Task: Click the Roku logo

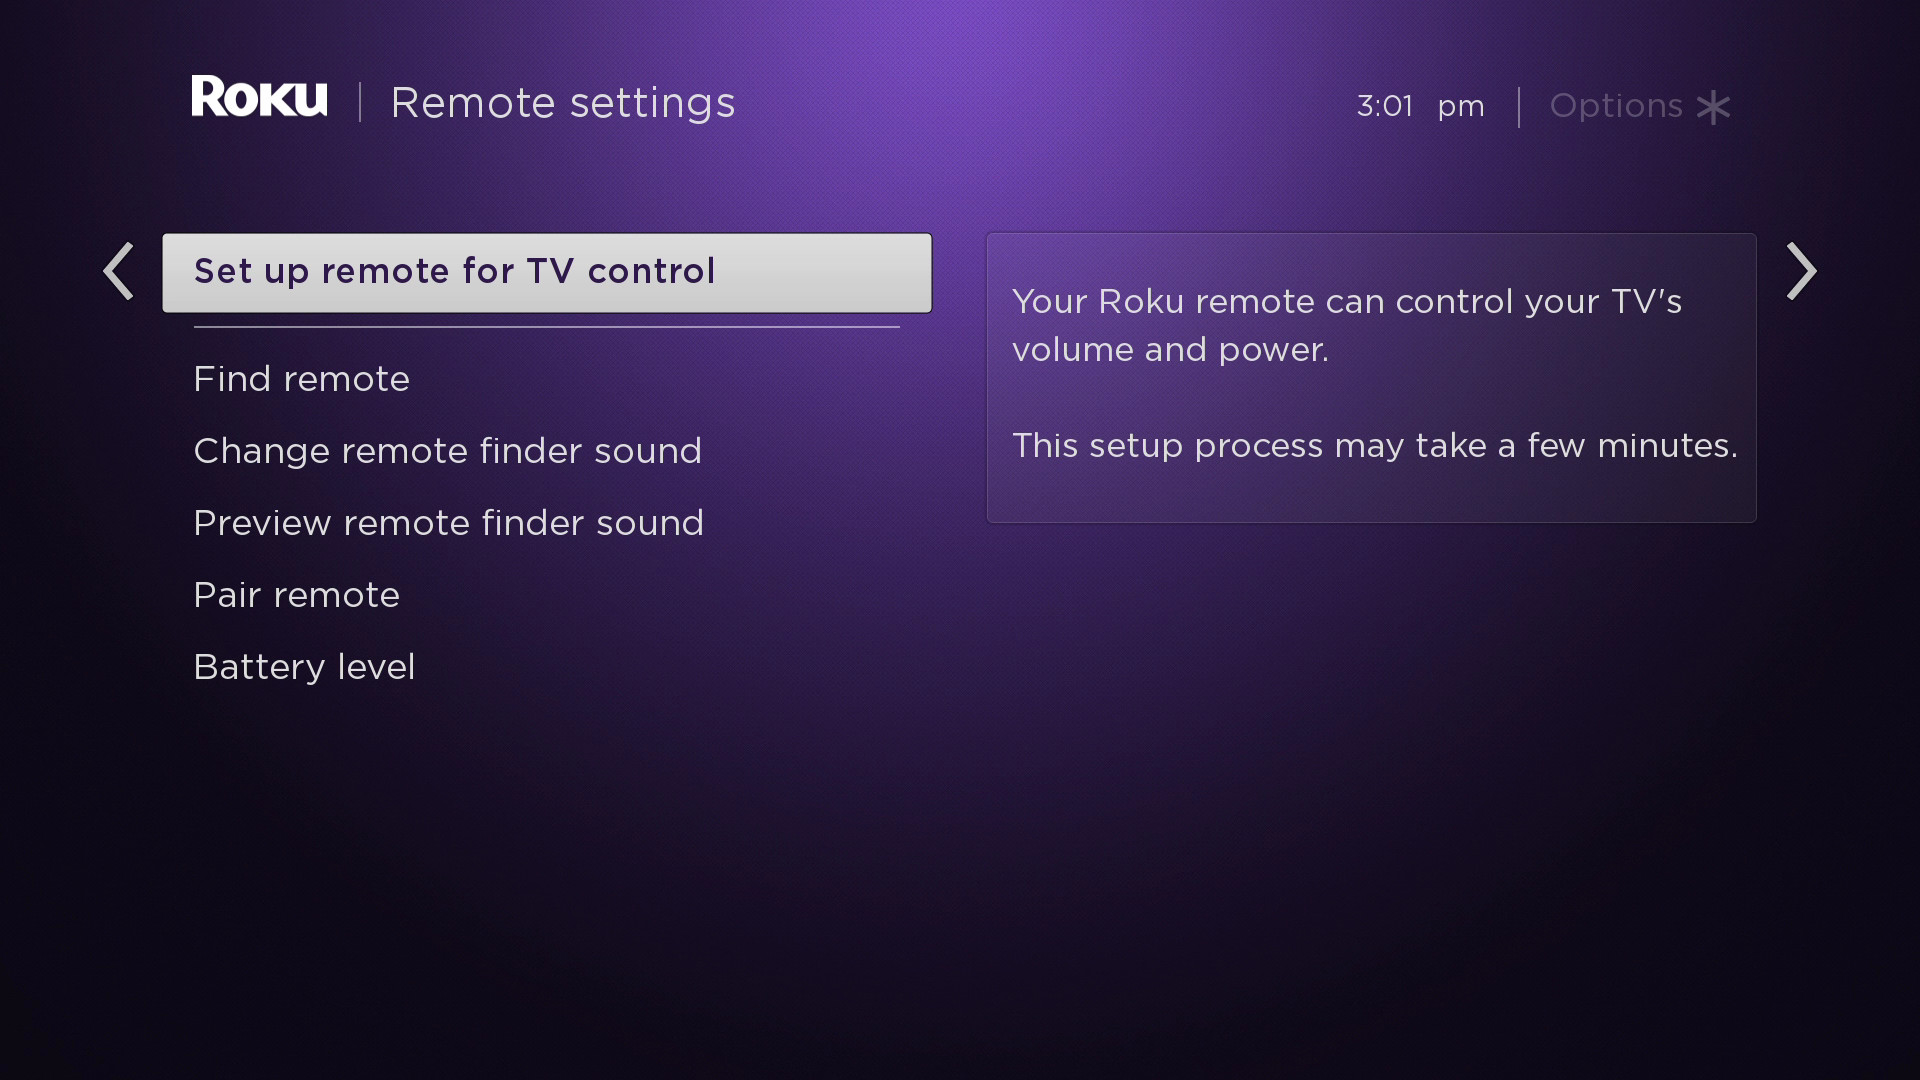Action: coord(259,97)
